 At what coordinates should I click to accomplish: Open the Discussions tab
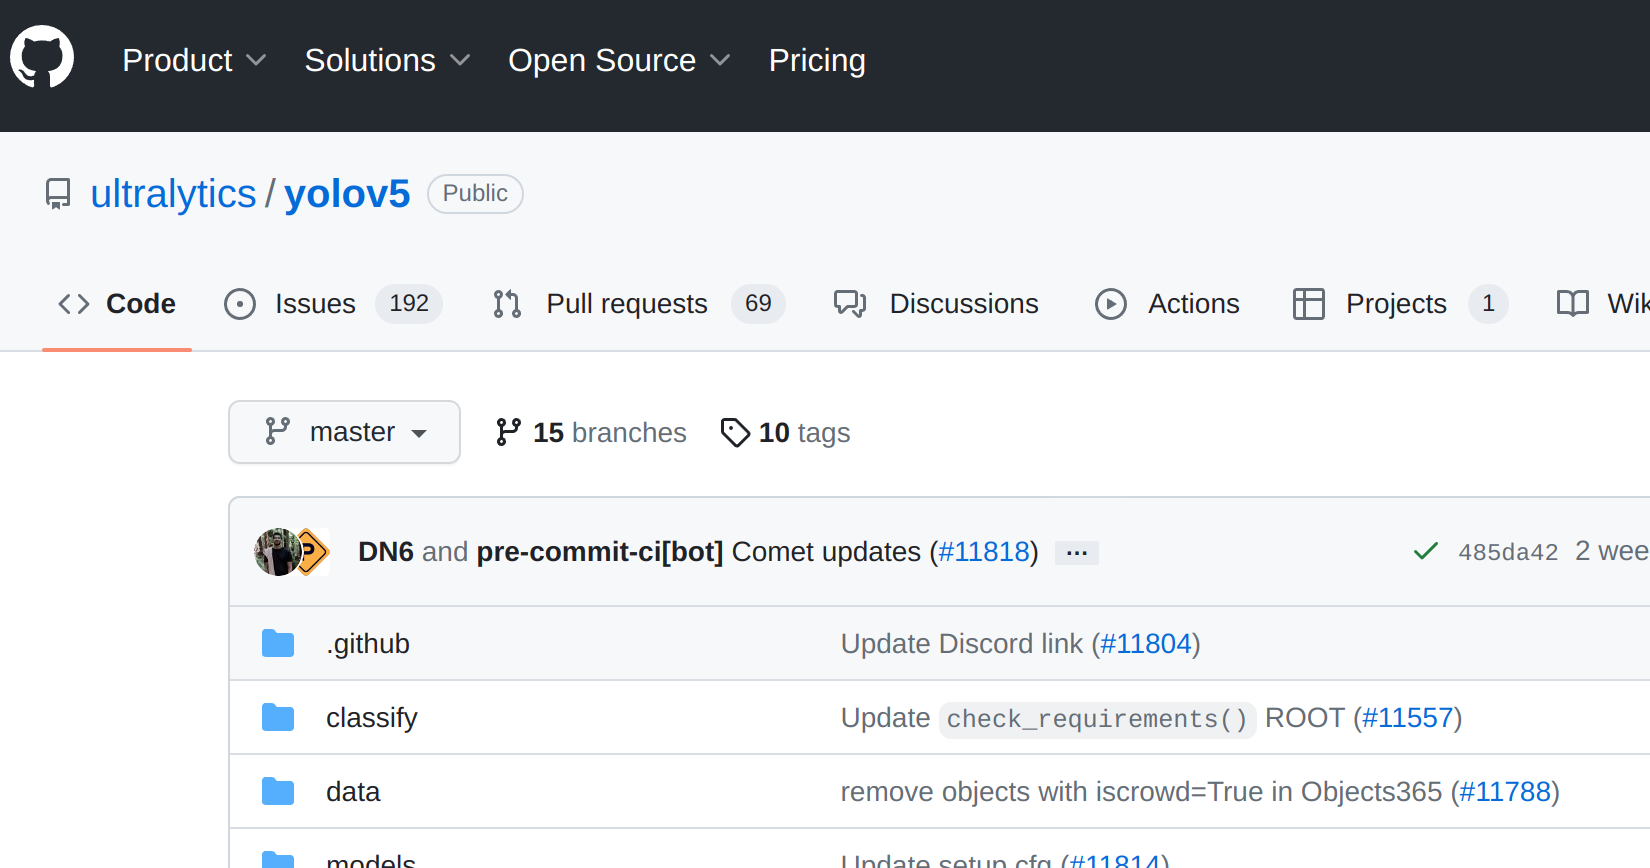pos(936,303)
